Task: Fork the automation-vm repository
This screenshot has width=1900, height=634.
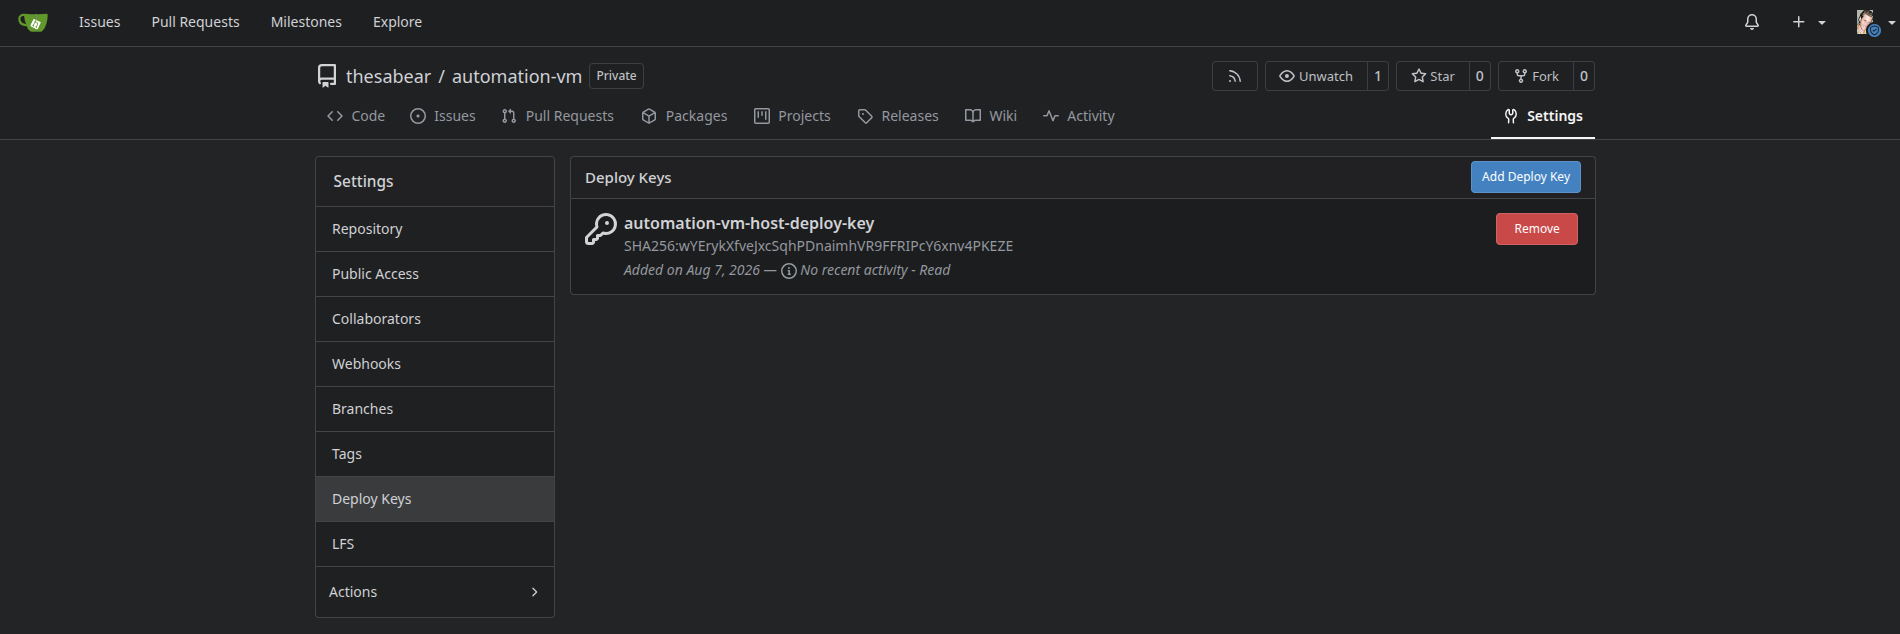Action: point(1536,76)
